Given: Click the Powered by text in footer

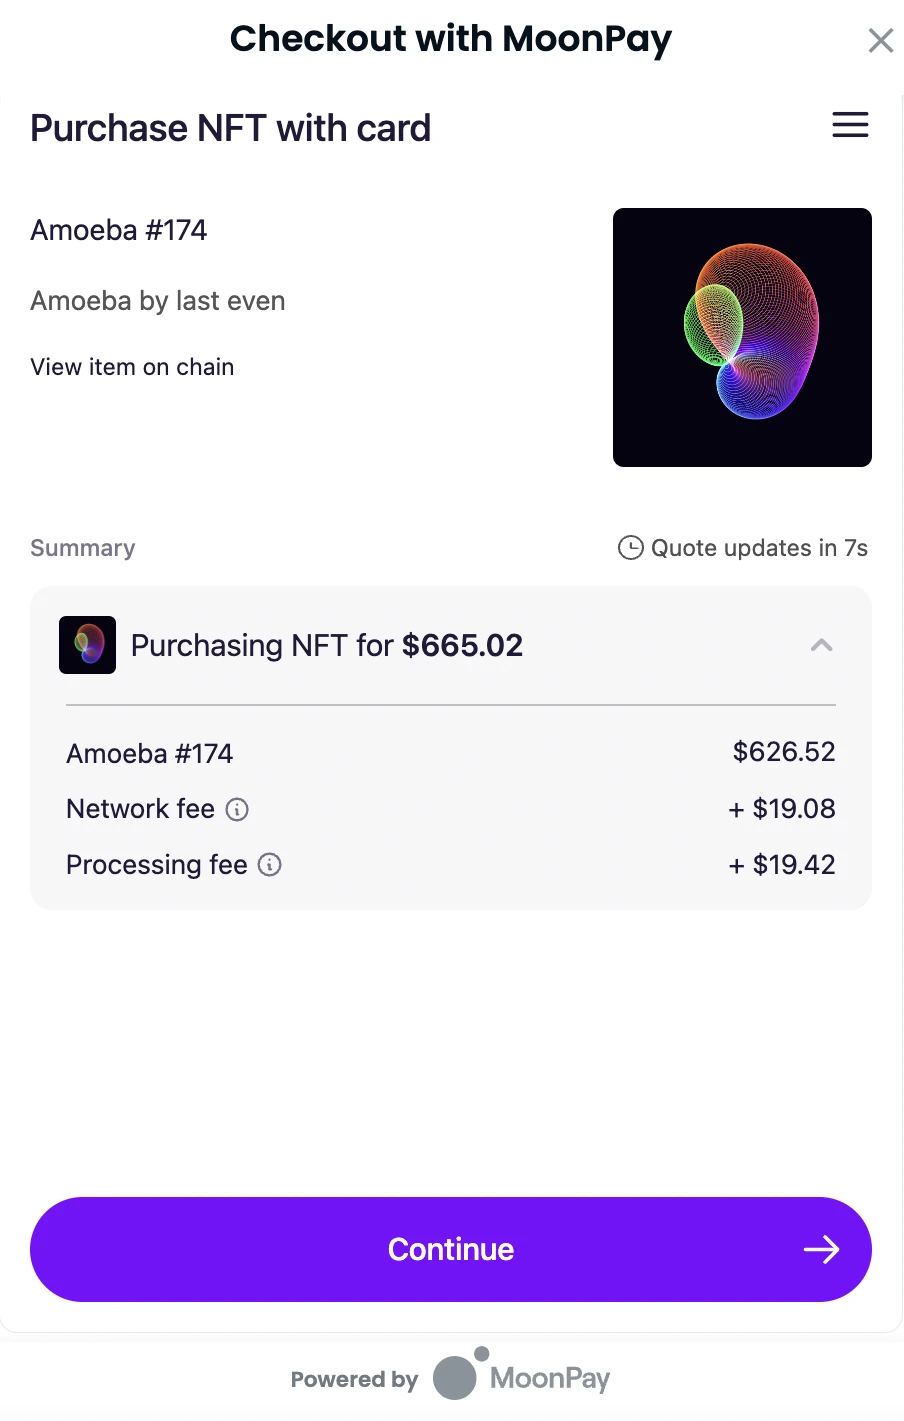Looking at the screenshot, I should click(x=354, y=1379).
